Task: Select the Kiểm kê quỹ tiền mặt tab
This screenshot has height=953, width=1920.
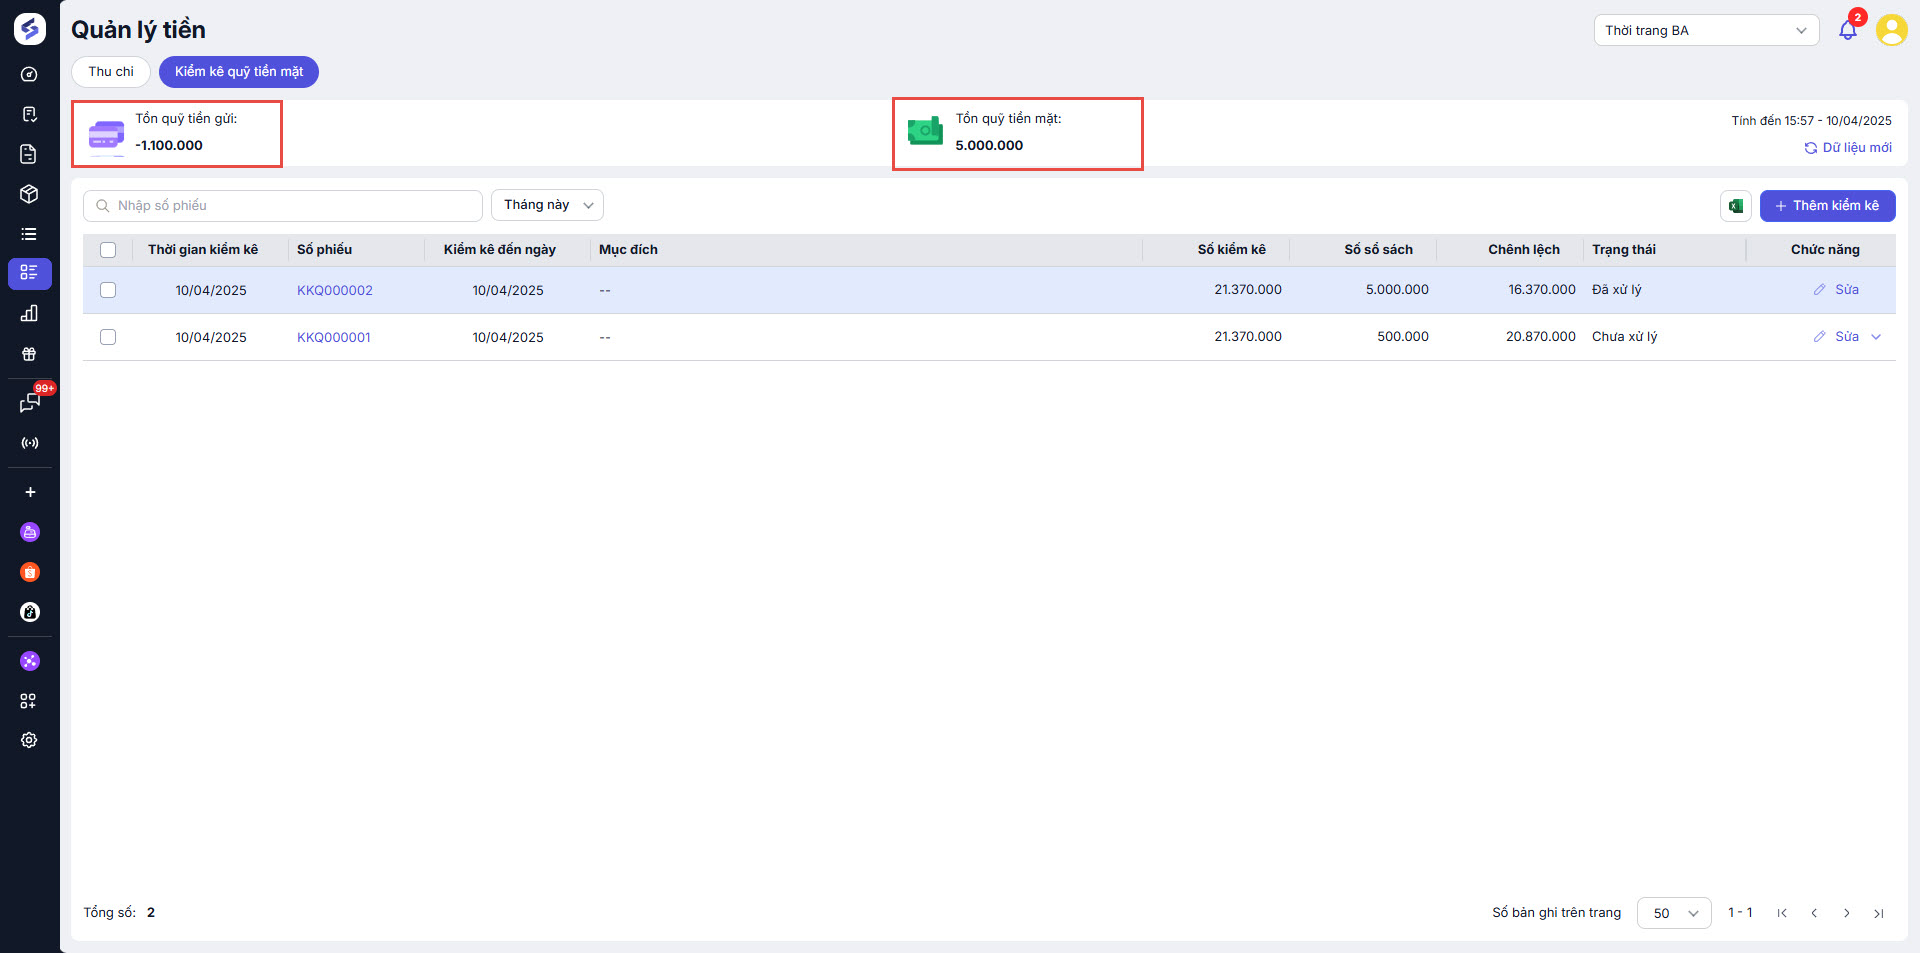Action: [239, 72]
